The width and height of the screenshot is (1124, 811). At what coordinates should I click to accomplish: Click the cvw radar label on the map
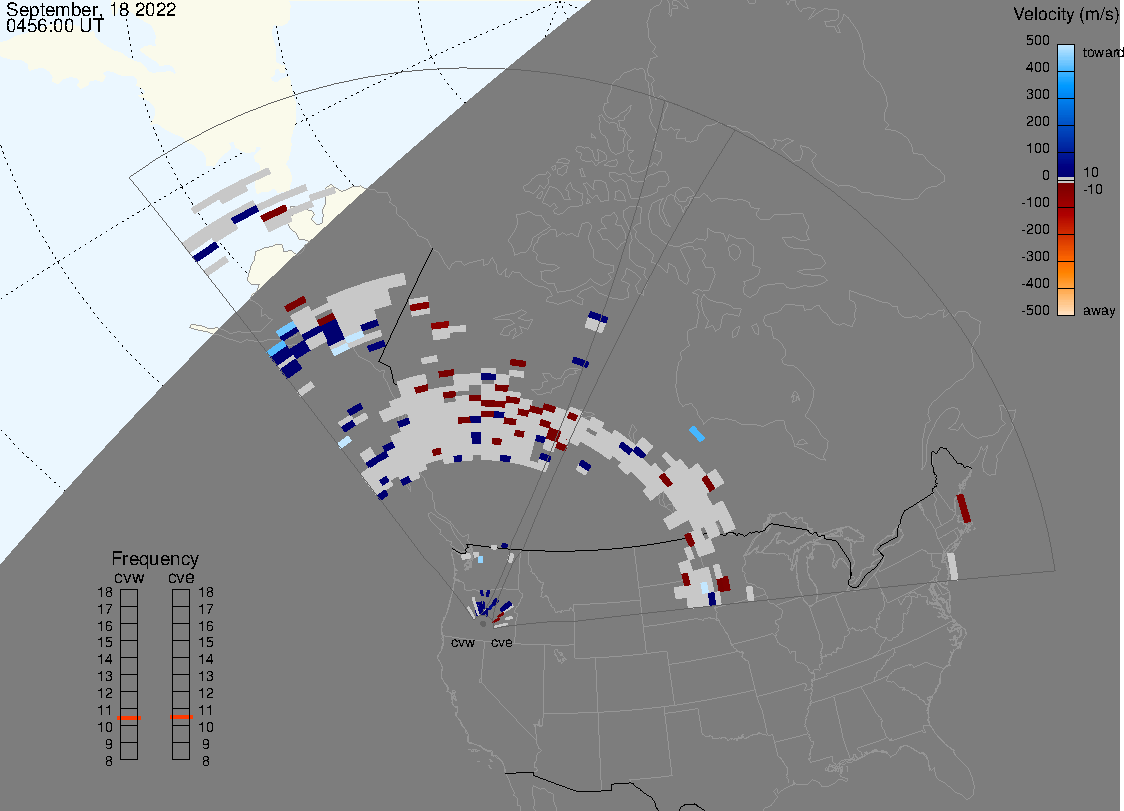tap(463, 642)
